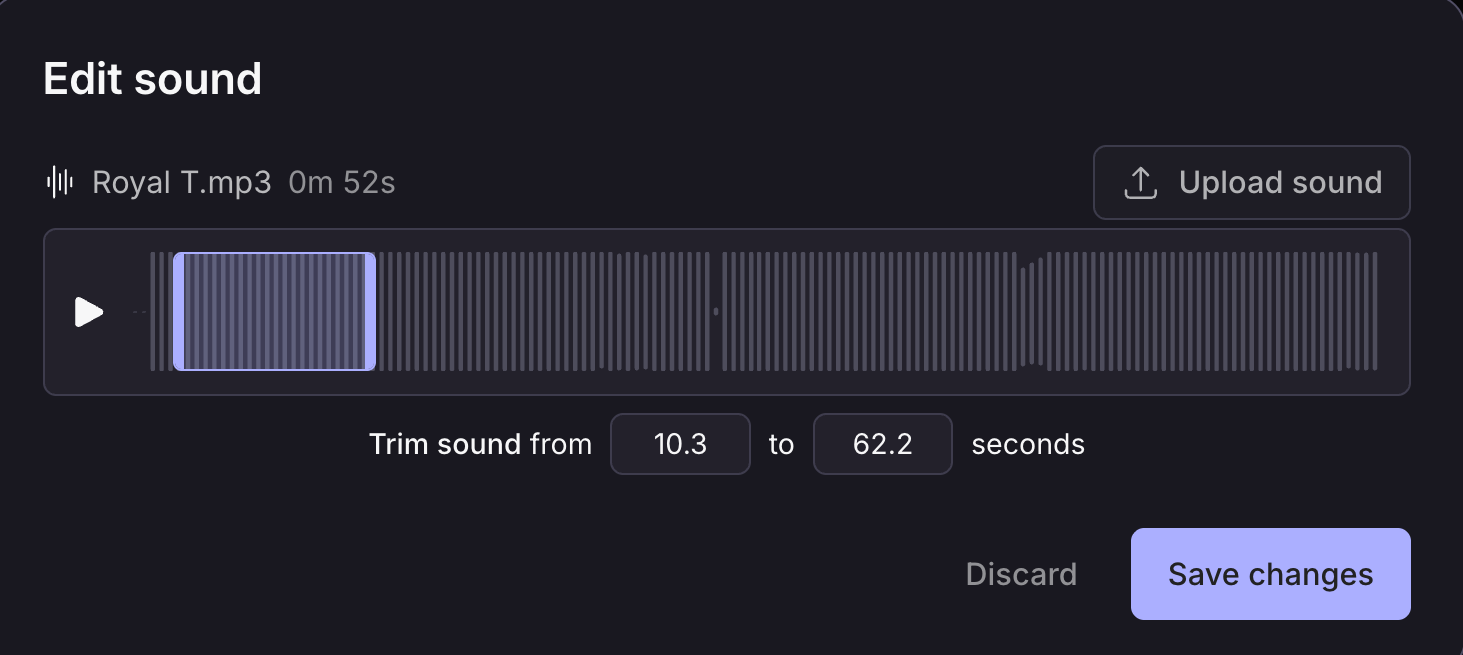Click the 'seconds' label after the end field
The image size is (1463, 655).
pyautogui.click(x=1028, y=444)
